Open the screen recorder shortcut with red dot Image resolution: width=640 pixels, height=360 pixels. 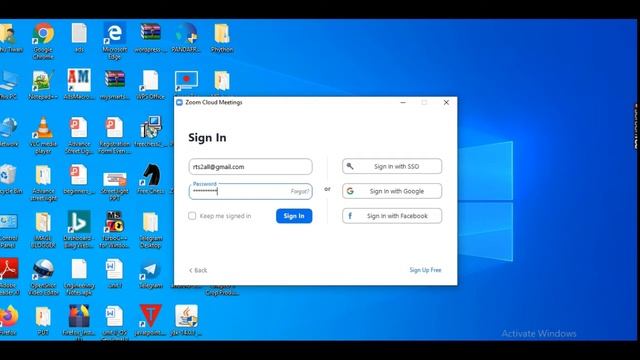coord(187,81)
